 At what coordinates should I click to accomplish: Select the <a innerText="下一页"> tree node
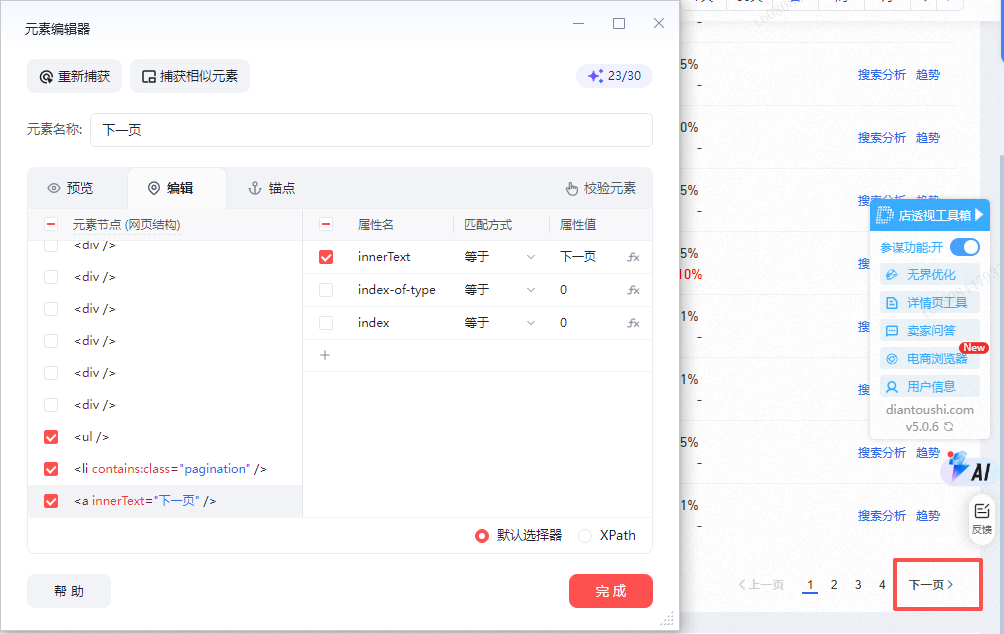[x=145, y=501]
